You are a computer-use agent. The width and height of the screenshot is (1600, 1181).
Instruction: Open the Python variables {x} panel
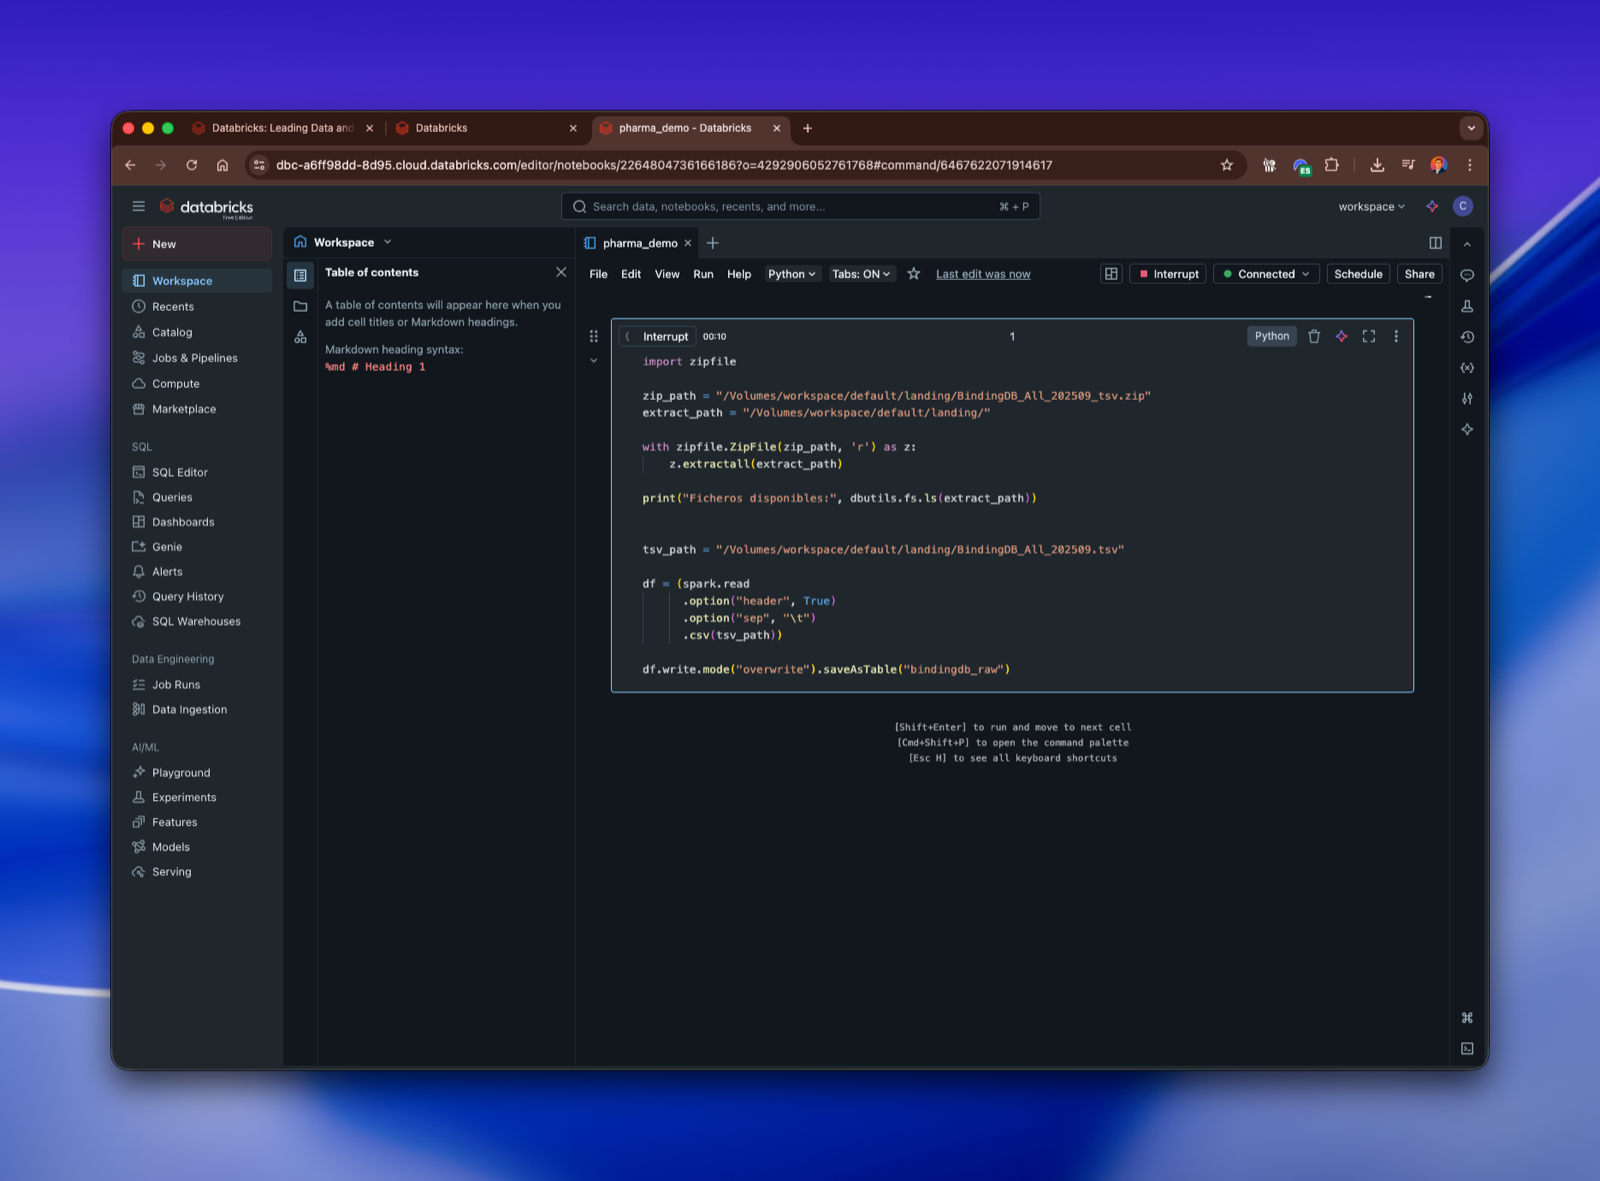(x=1467, y=367)
